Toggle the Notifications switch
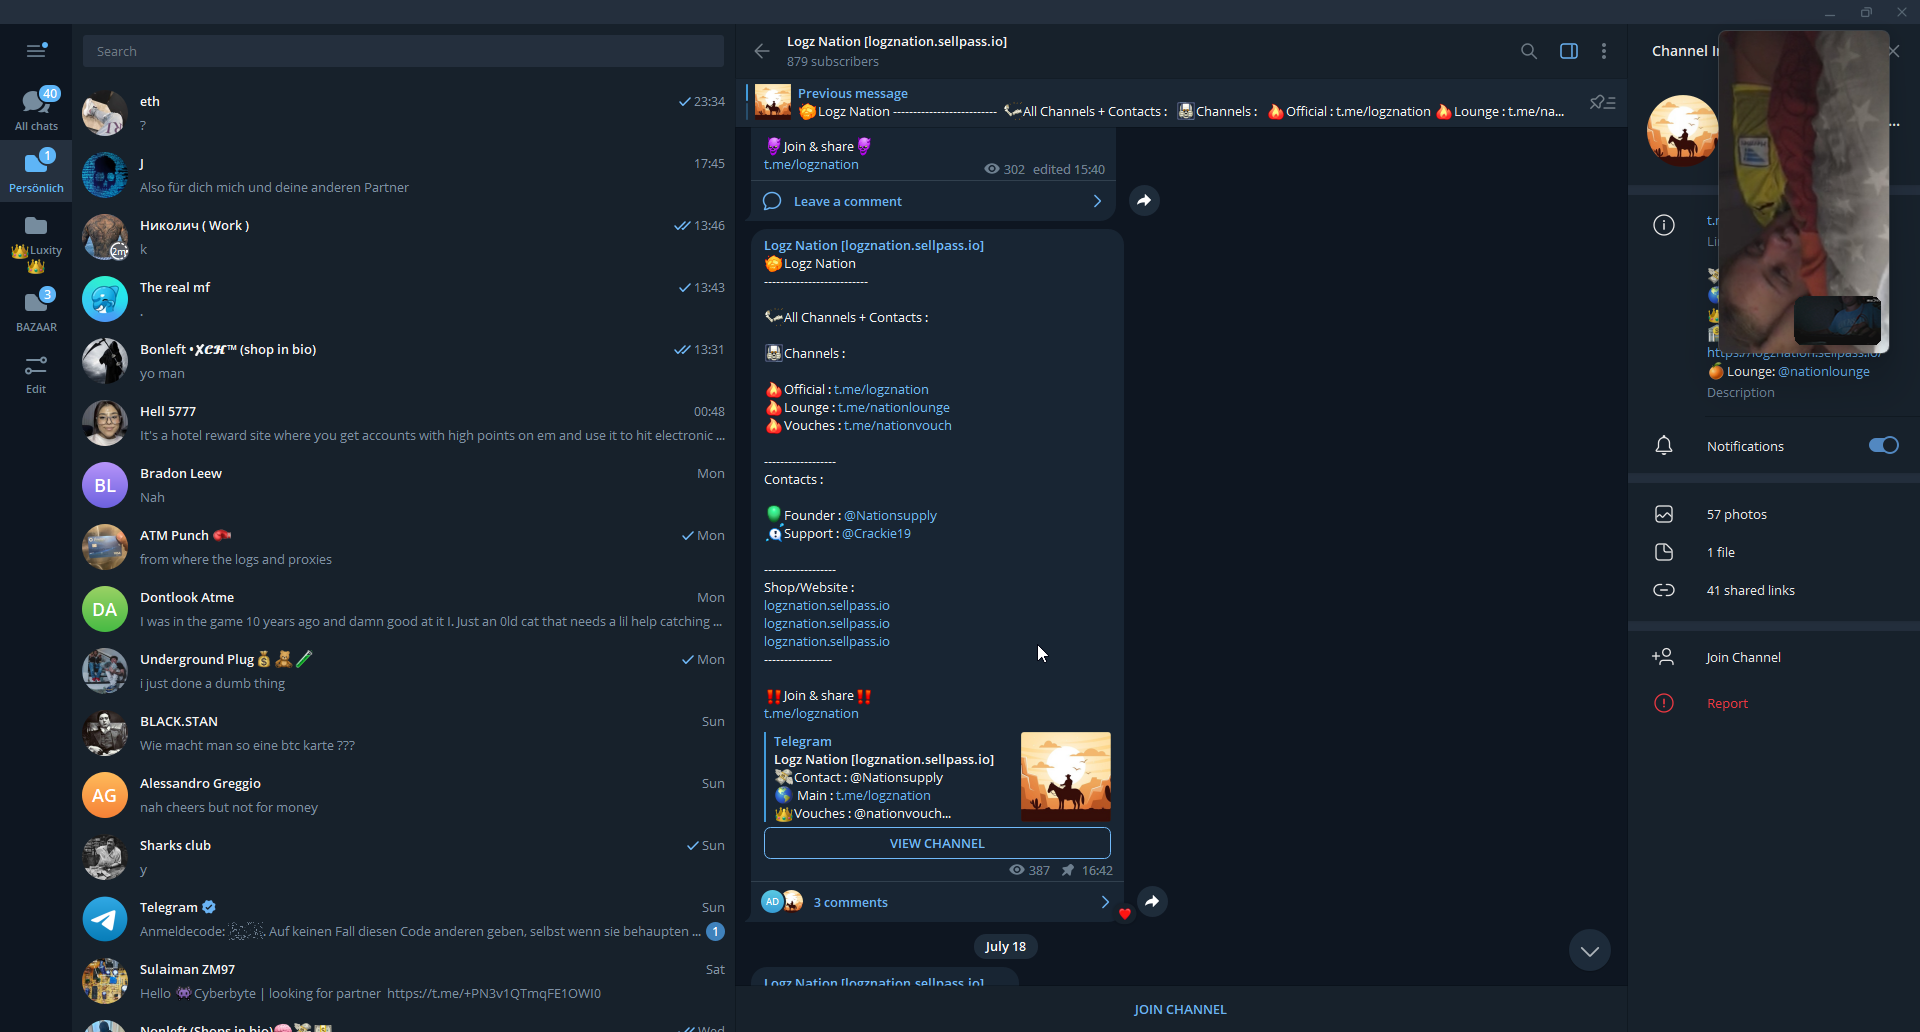Image resolution: width=1920 pixels, height=1032 pixels. point(1882,446)
